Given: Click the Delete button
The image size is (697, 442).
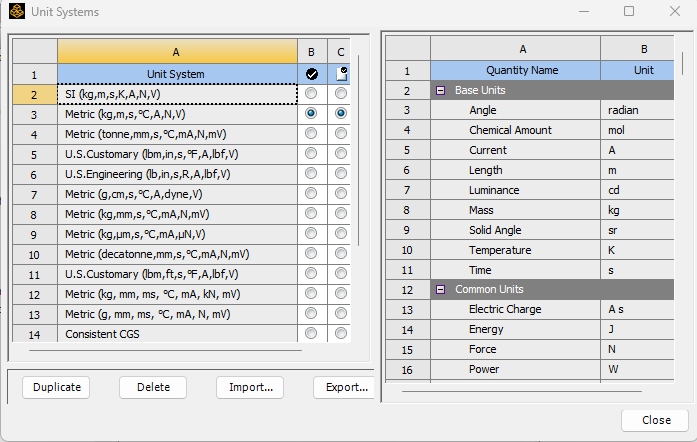Looking at the screenshot, I should point(153,387).
